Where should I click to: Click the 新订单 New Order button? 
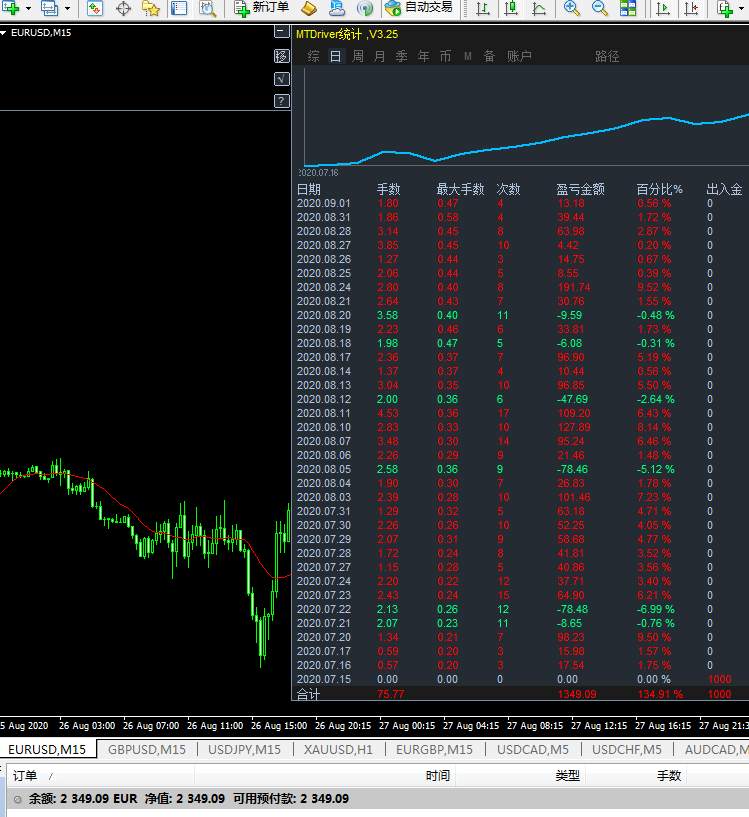pyautogui.click(x=261, y=8)
